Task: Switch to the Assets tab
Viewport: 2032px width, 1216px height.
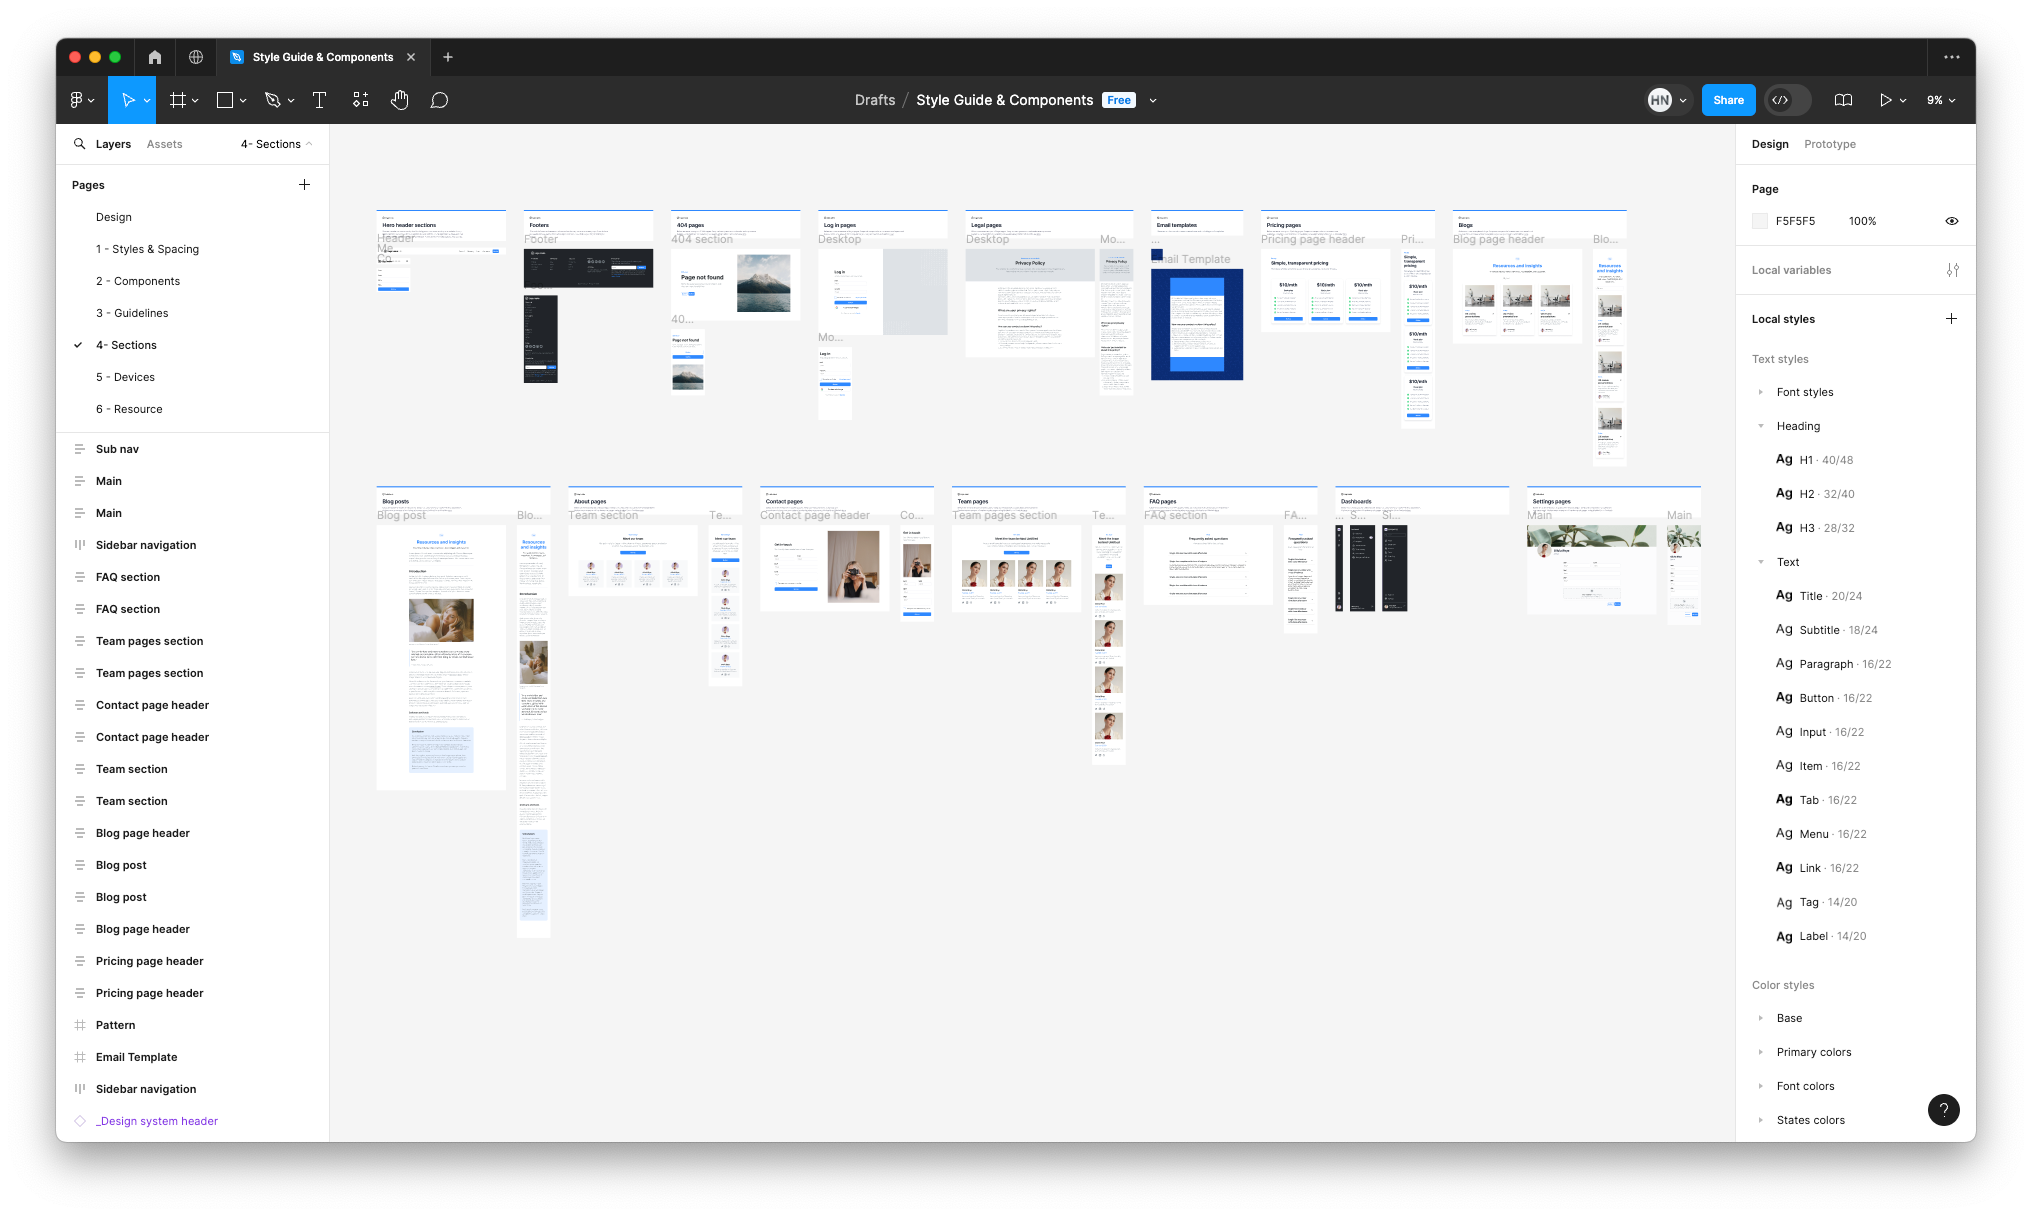Action: click(x=164, y=144)
